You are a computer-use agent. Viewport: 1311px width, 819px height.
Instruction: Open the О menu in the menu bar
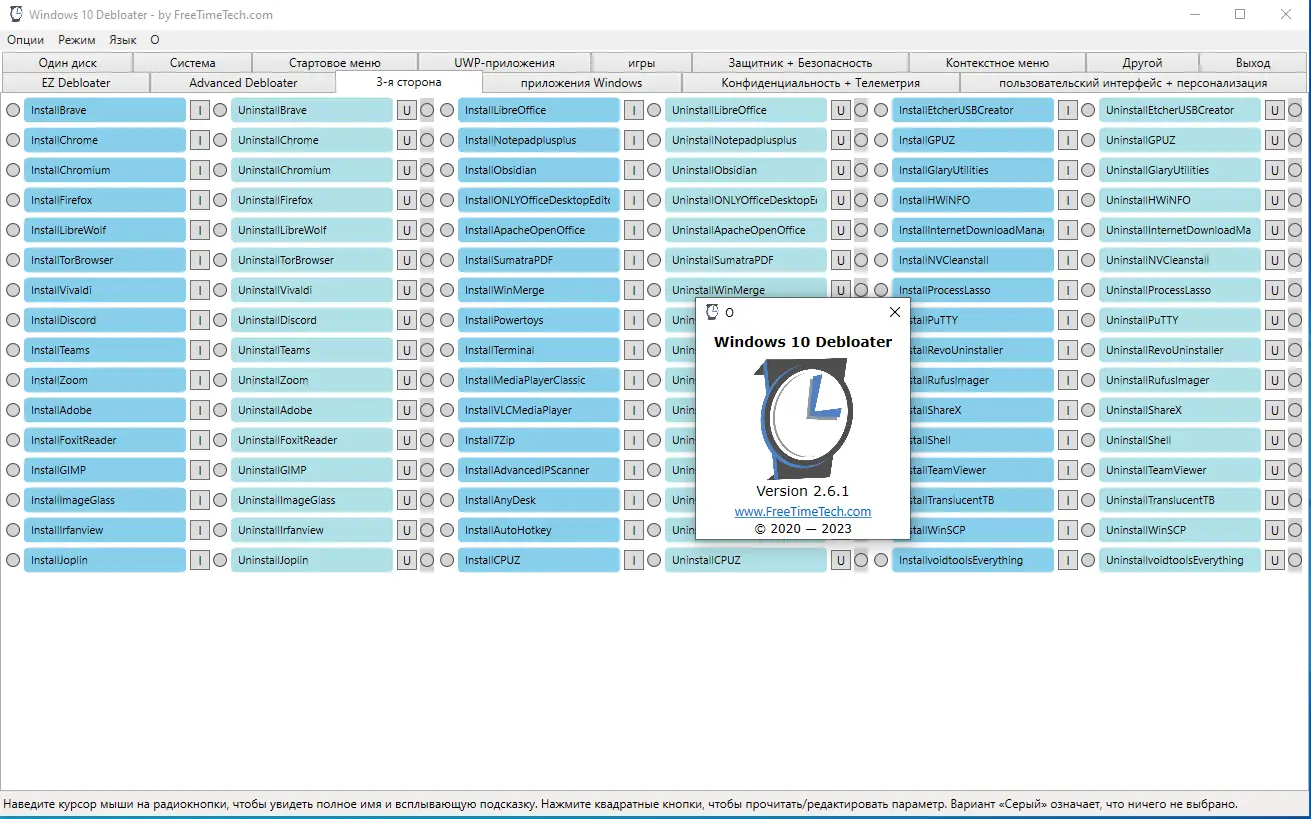point(155,40)
